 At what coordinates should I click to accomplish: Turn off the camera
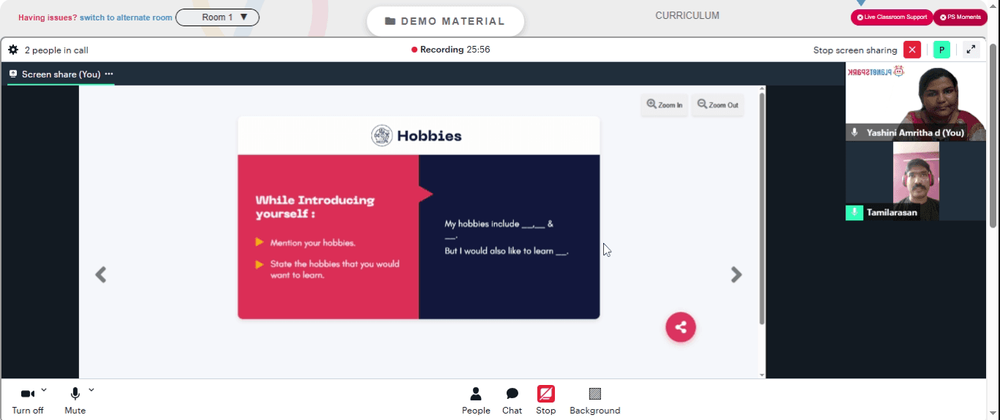point(27,402)
